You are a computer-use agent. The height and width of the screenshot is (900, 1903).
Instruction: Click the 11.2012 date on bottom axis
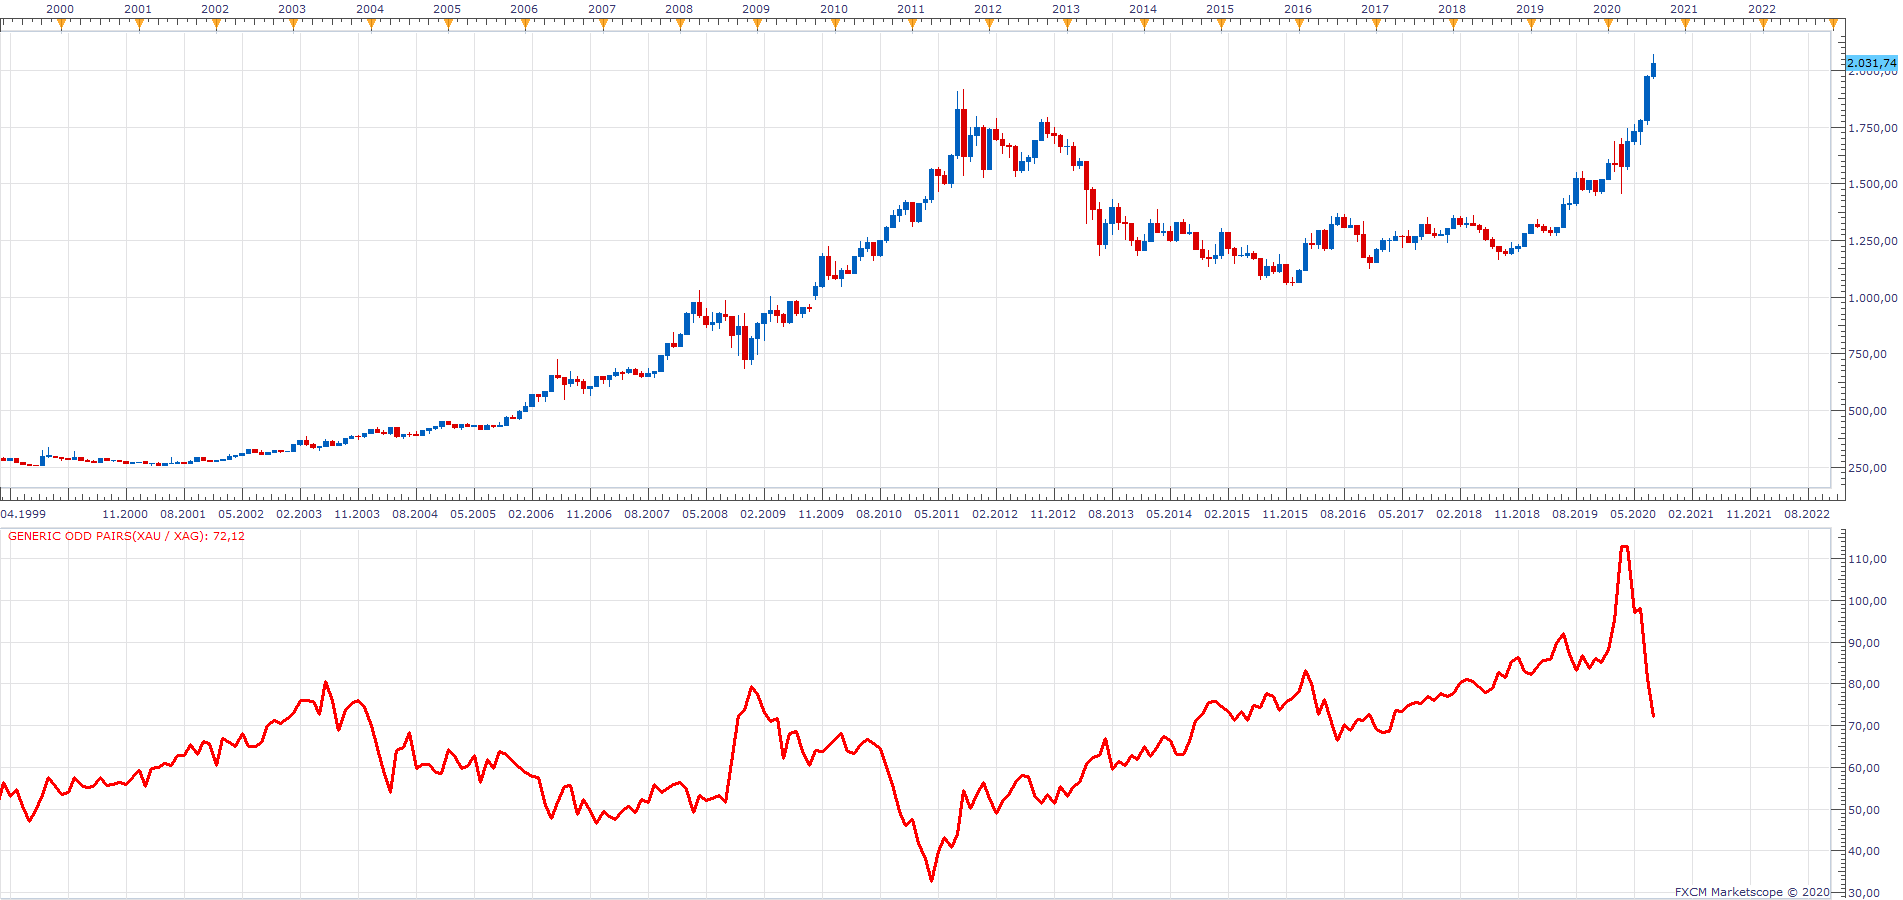point(1053,514)
